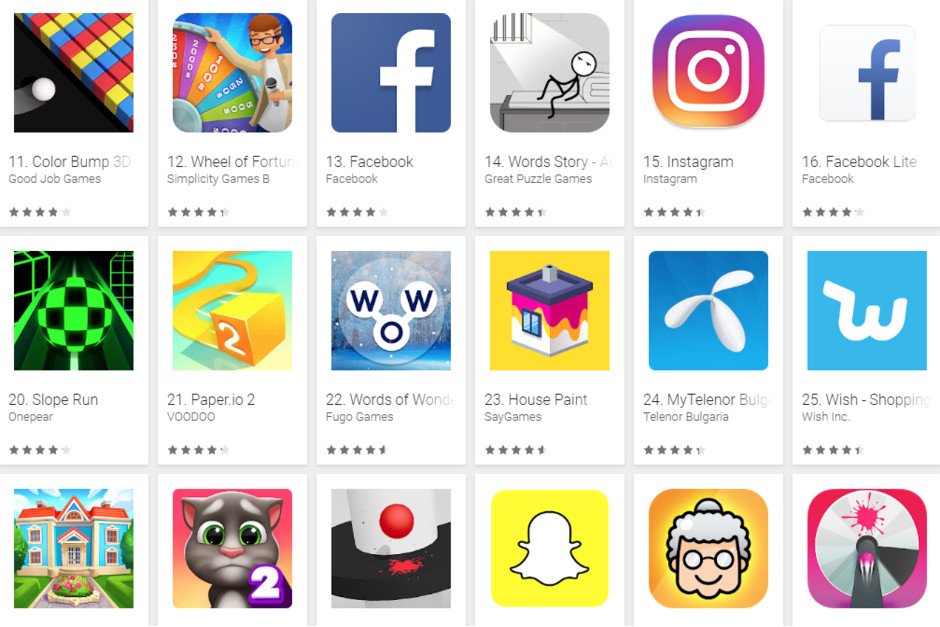Open the Words of Wonders WOW icon
Screen dimensions: 940x627
pyautogui.click(x=391, y=311)
